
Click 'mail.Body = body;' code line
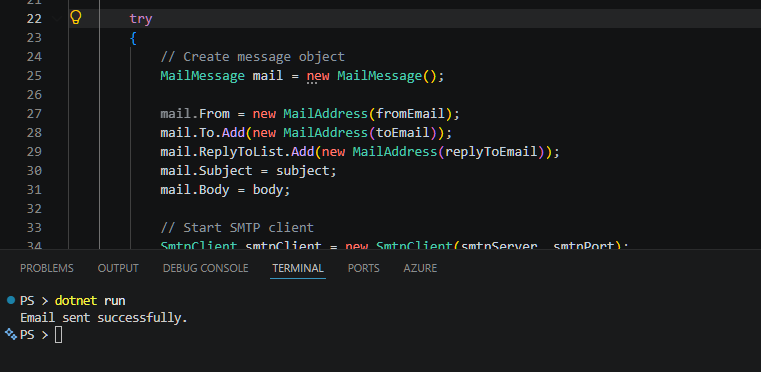[x=225, y=190]
